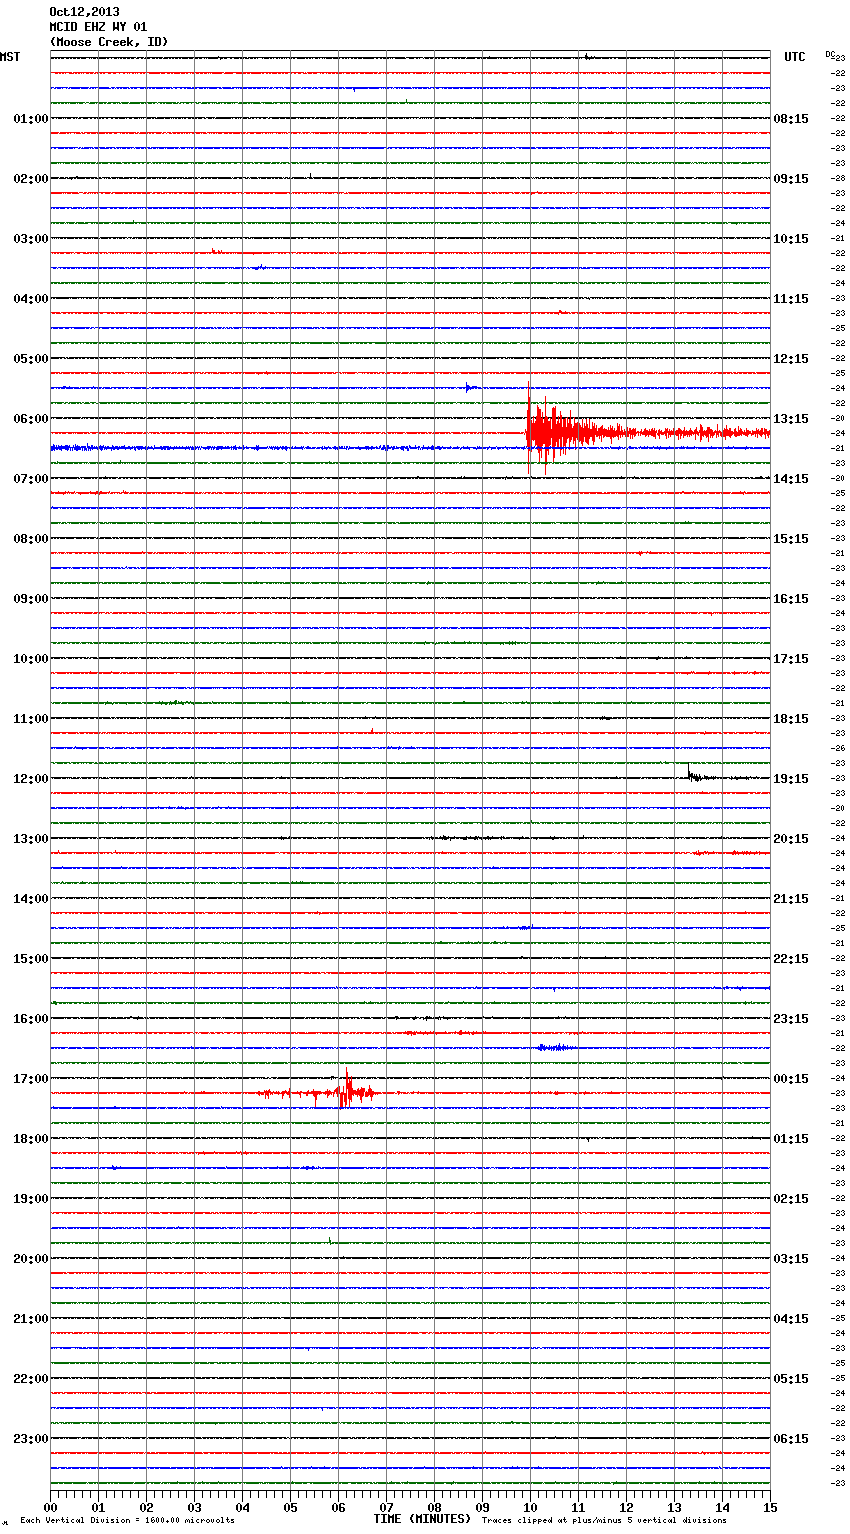Click the 19:15 UTC time label
850x1534 pixels.
click(791, 779)
